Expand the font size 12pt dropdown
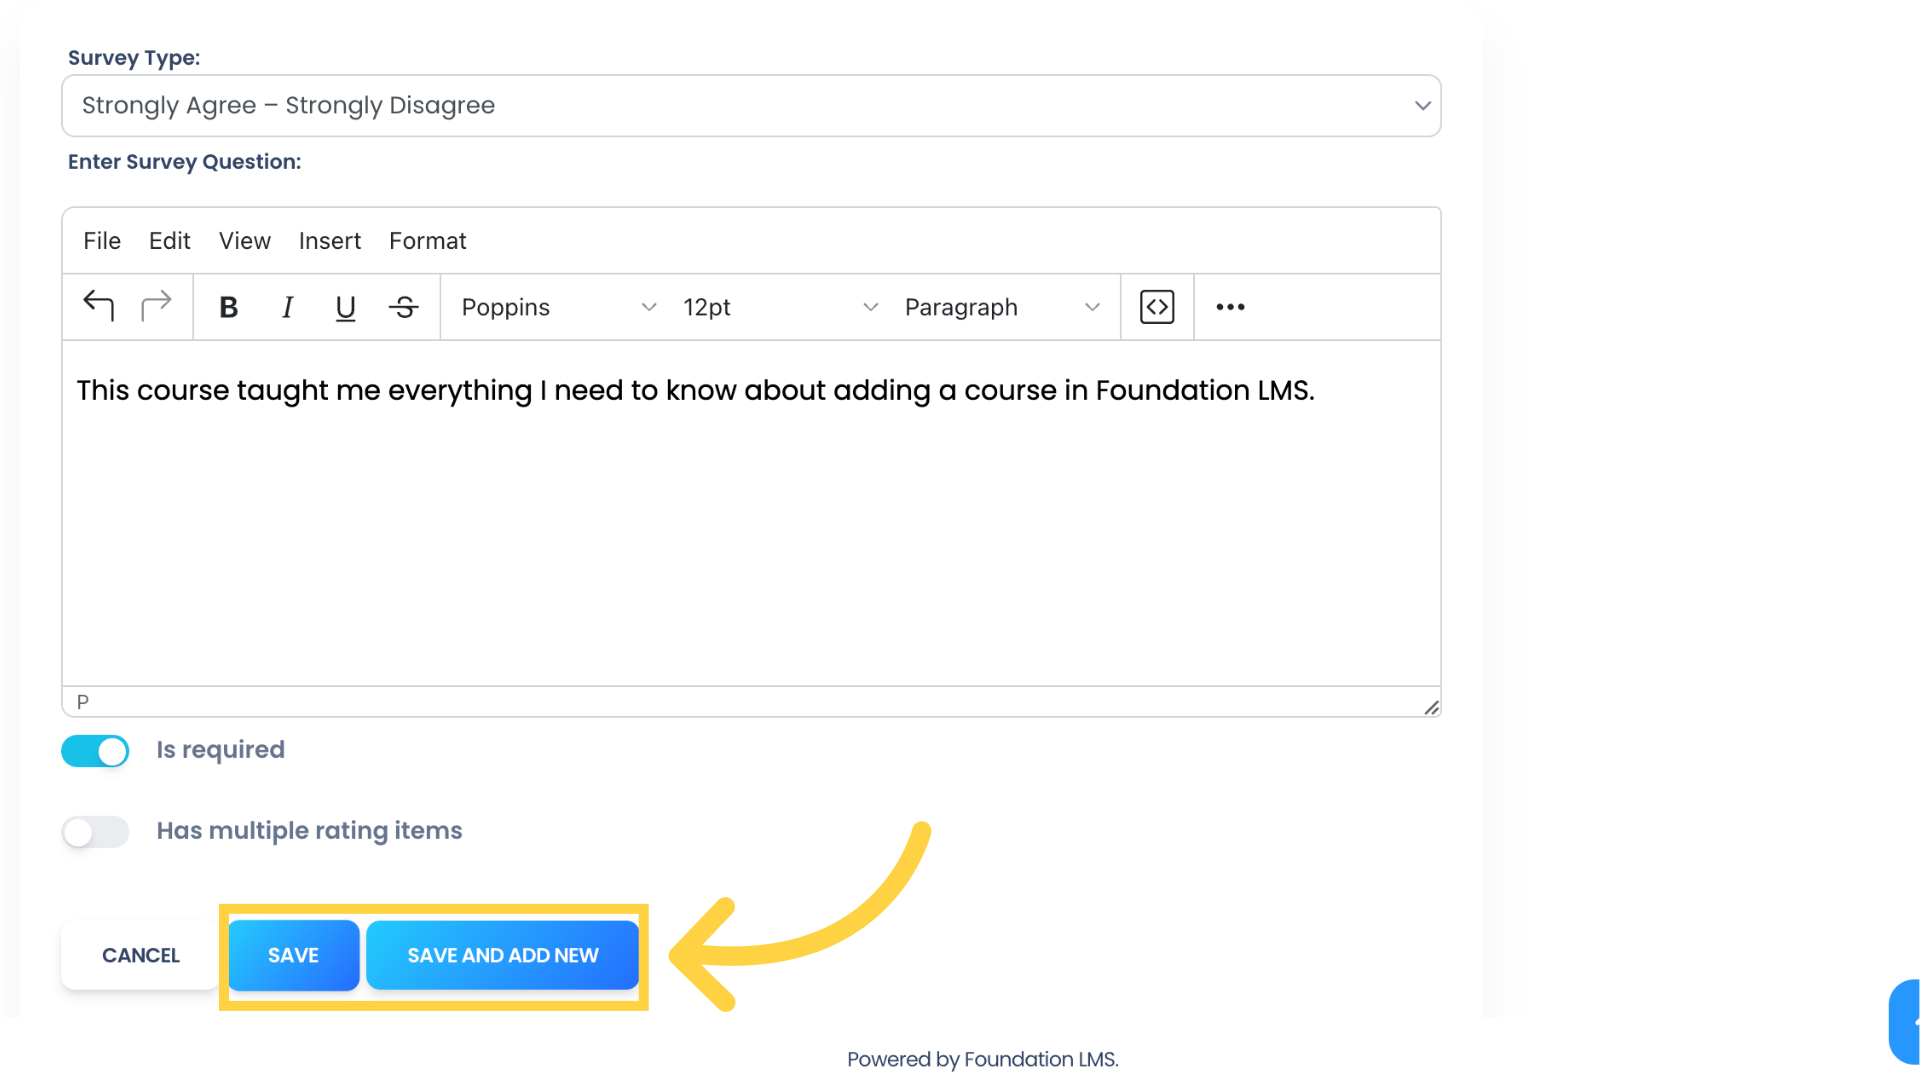Image resolution: width=1920 pixels, height=1080 pixels. (x=779, y=307)
